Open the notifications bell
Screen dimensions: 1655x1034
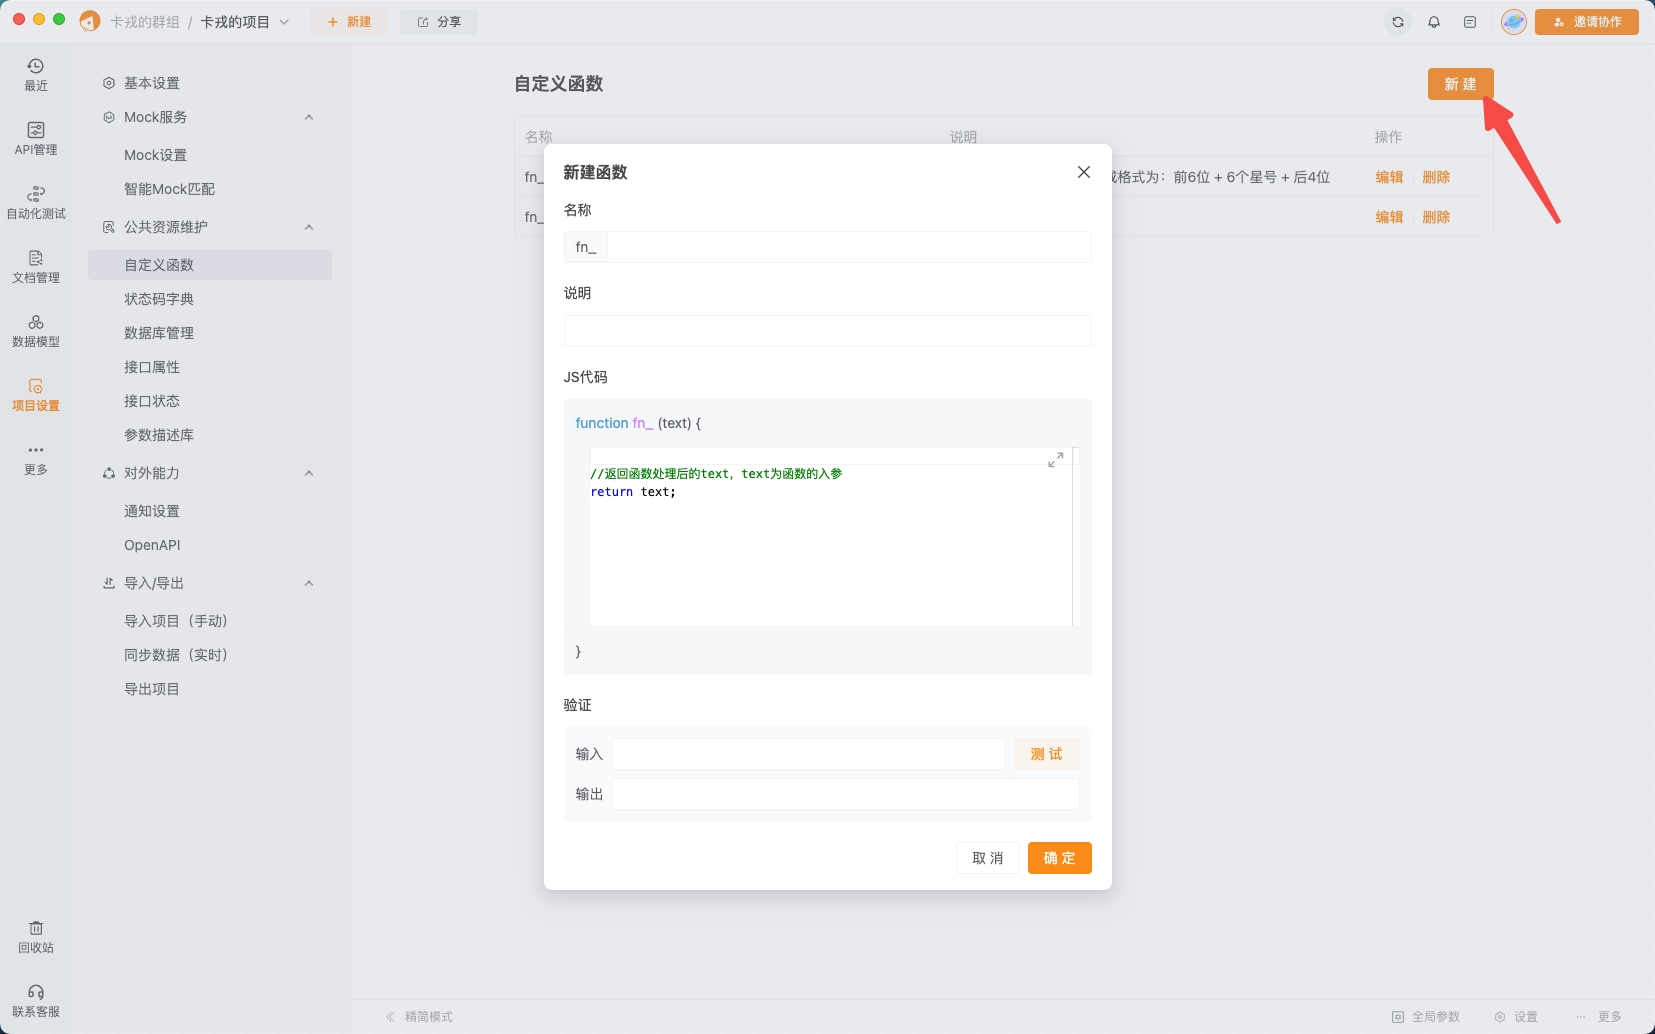tap(1434, 22)
